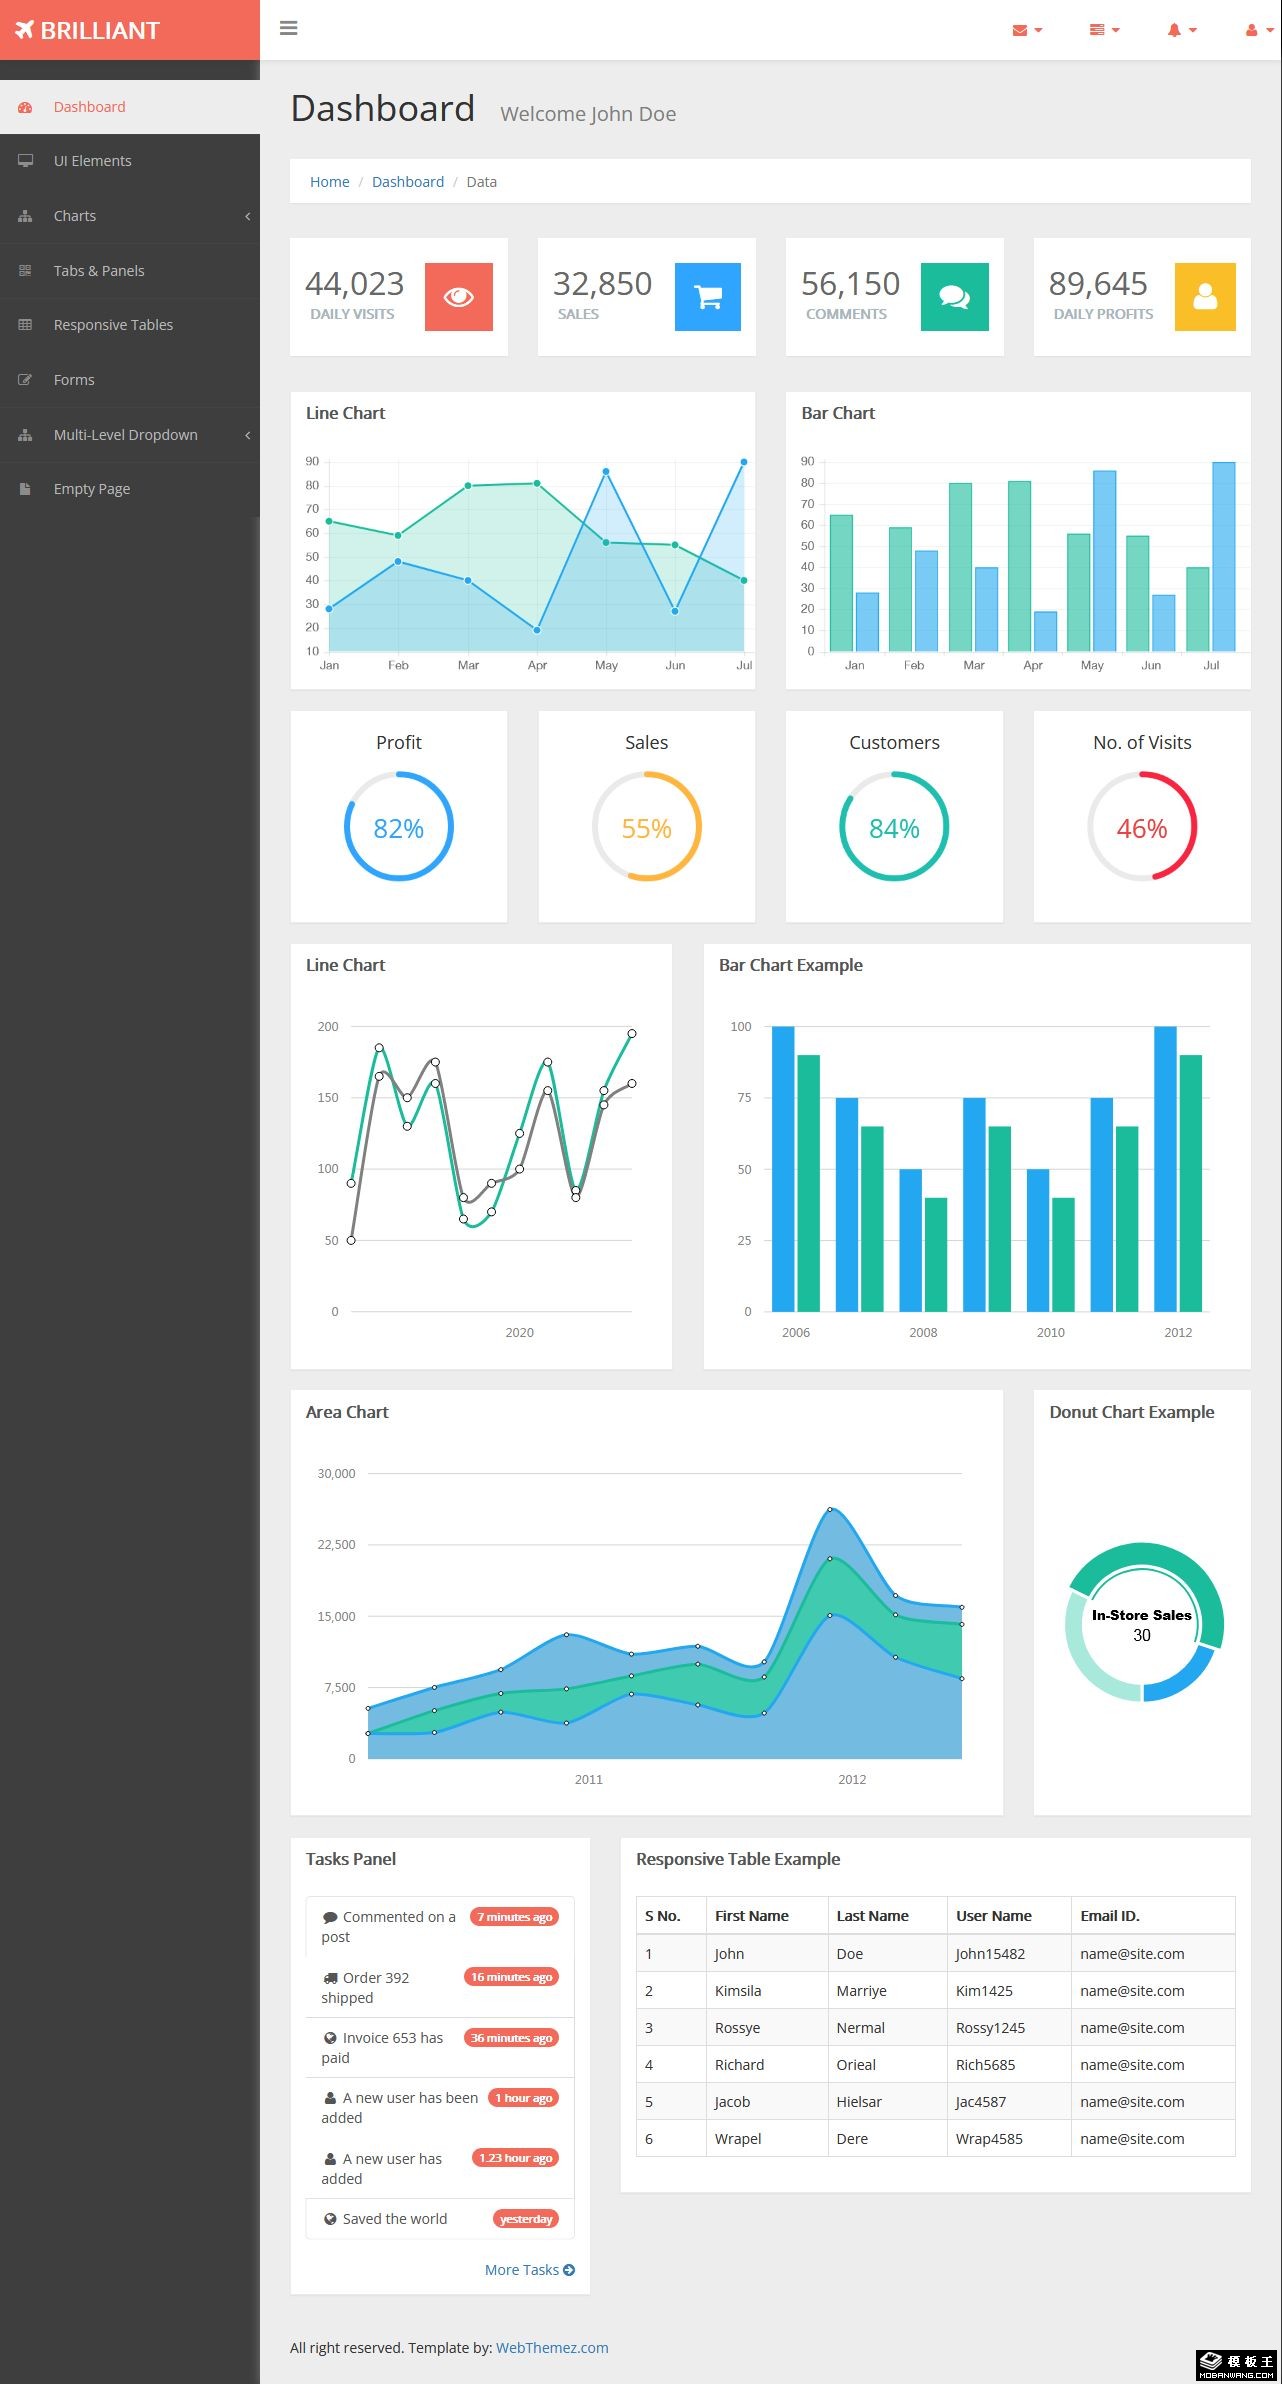Click the yellow Daily Profits user icon
The height and width of the screenshot is (2384, 1282).
1204,296
